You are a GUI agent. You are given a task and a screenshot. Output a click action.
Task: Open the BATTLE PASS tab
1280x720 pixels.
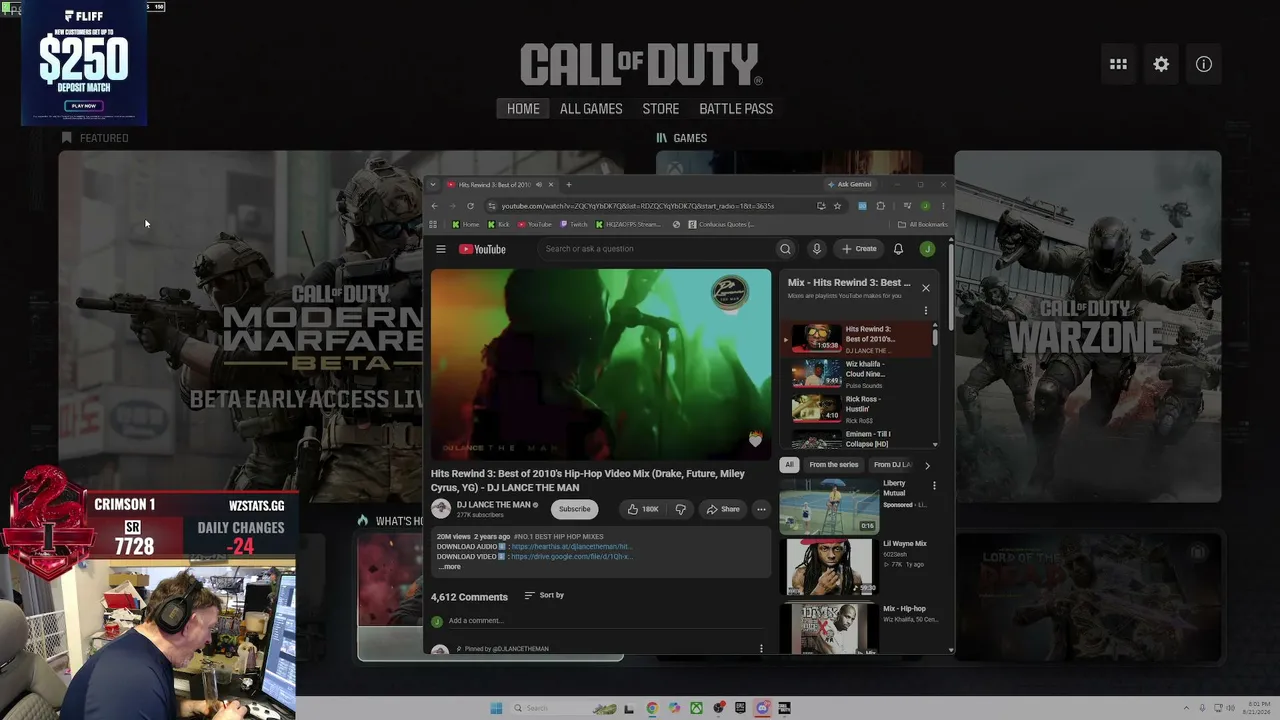[x=736, y=109]
